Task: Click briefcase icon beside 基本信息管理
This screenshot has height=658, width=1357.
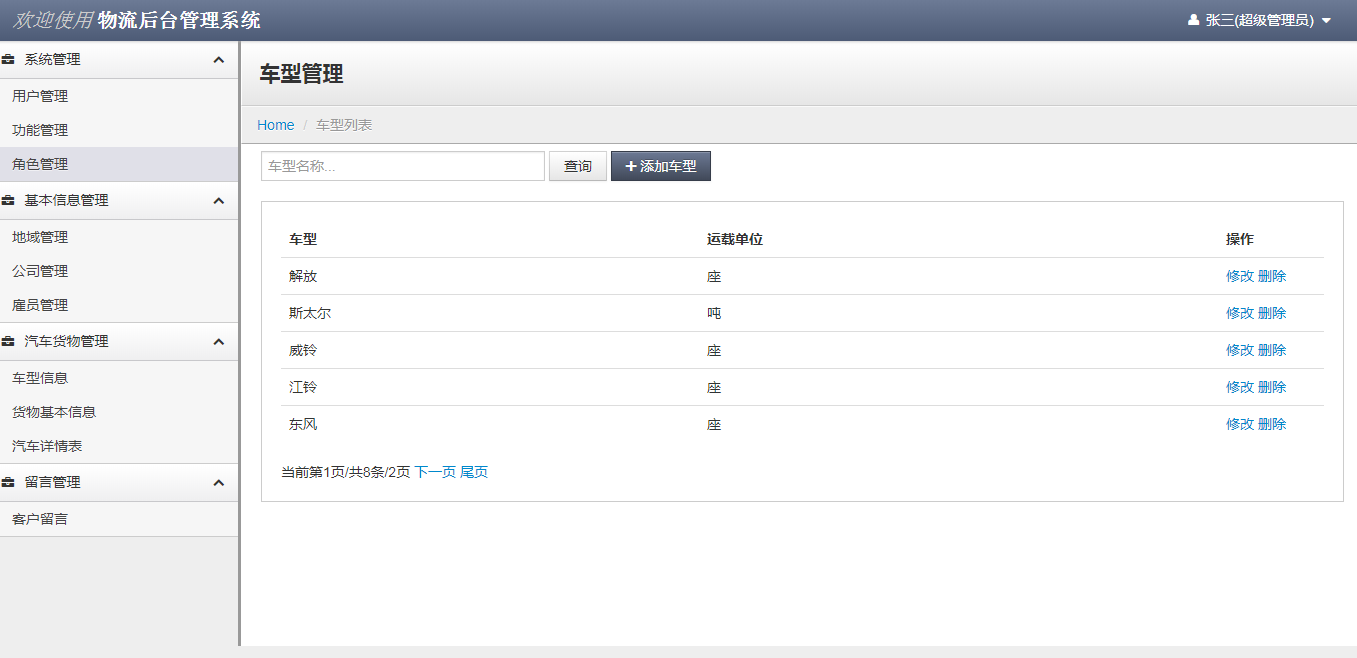Action: (9, 201)
